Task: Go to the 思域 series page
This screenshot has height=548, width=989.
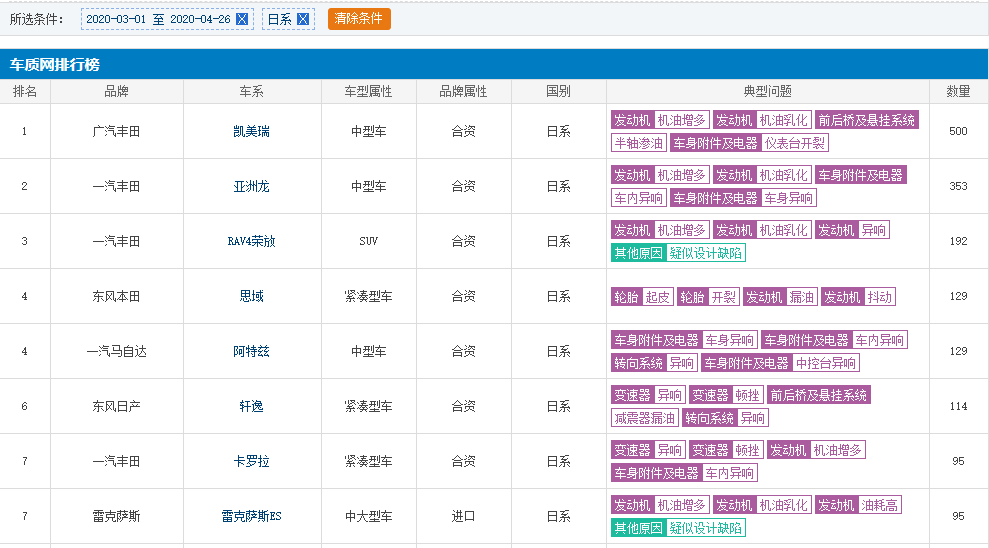Action: [251, 296]
